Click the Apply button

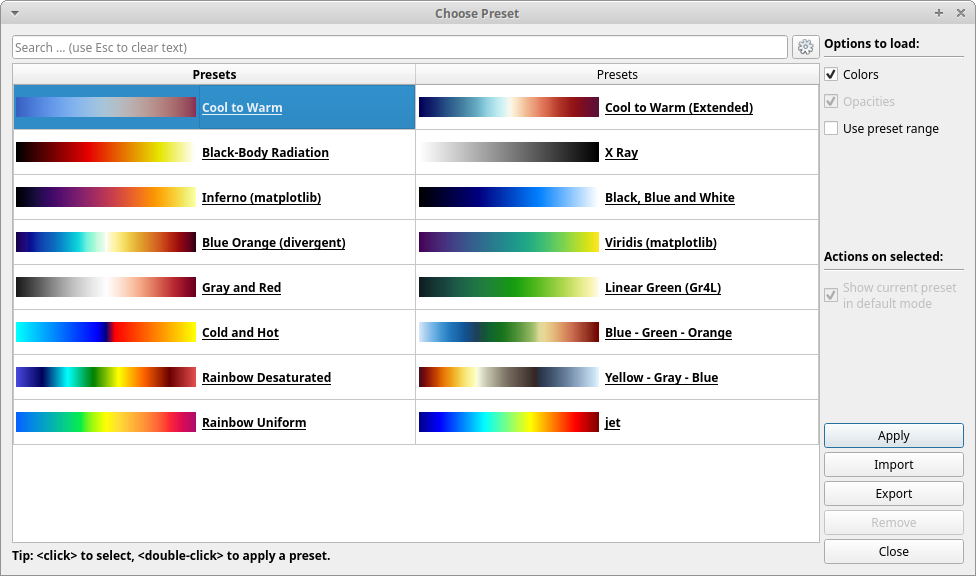pyautogui.click(x=893, y=435)
